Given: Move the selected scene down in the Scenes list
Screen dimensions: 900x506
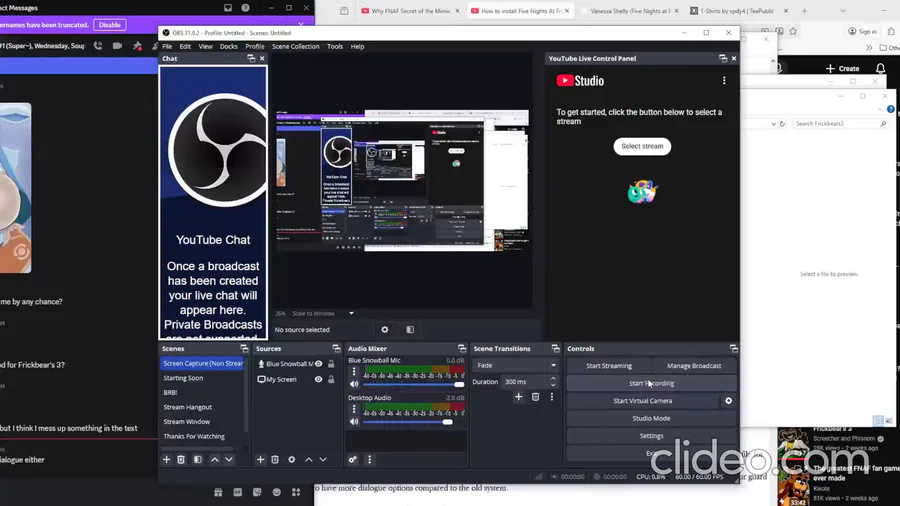Looking at the screenshot, I should [x=229, y=460].
